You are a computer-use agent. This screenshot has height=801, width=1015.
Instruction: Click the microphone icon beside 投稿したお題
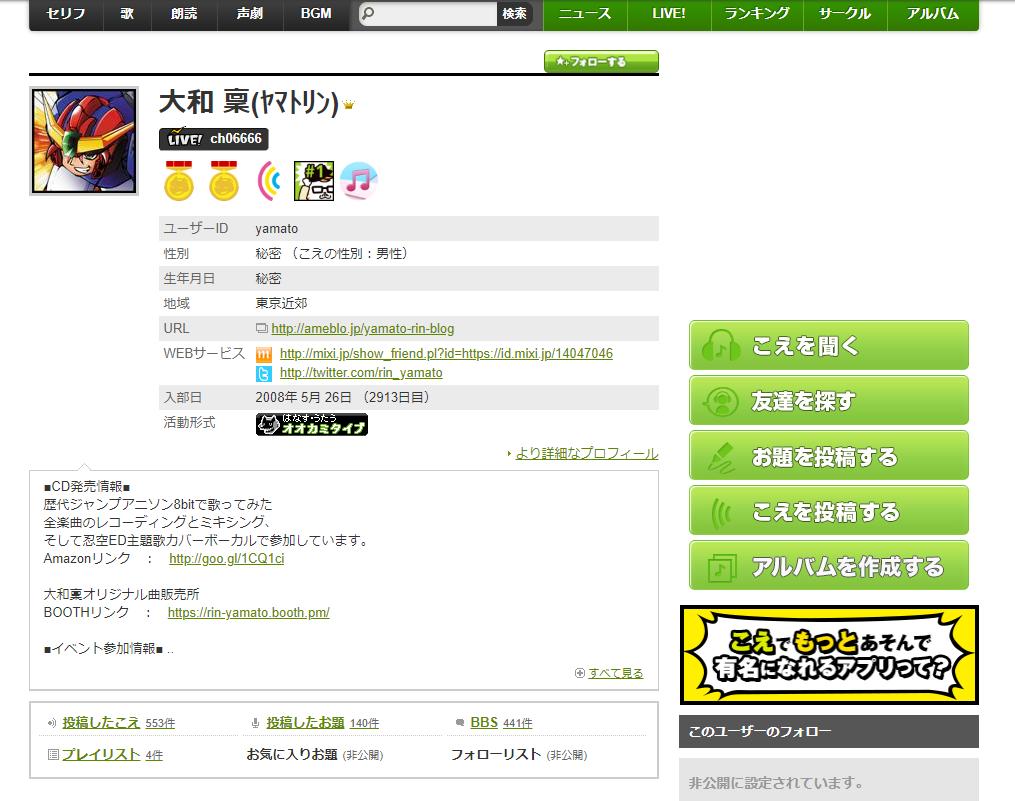255,723
